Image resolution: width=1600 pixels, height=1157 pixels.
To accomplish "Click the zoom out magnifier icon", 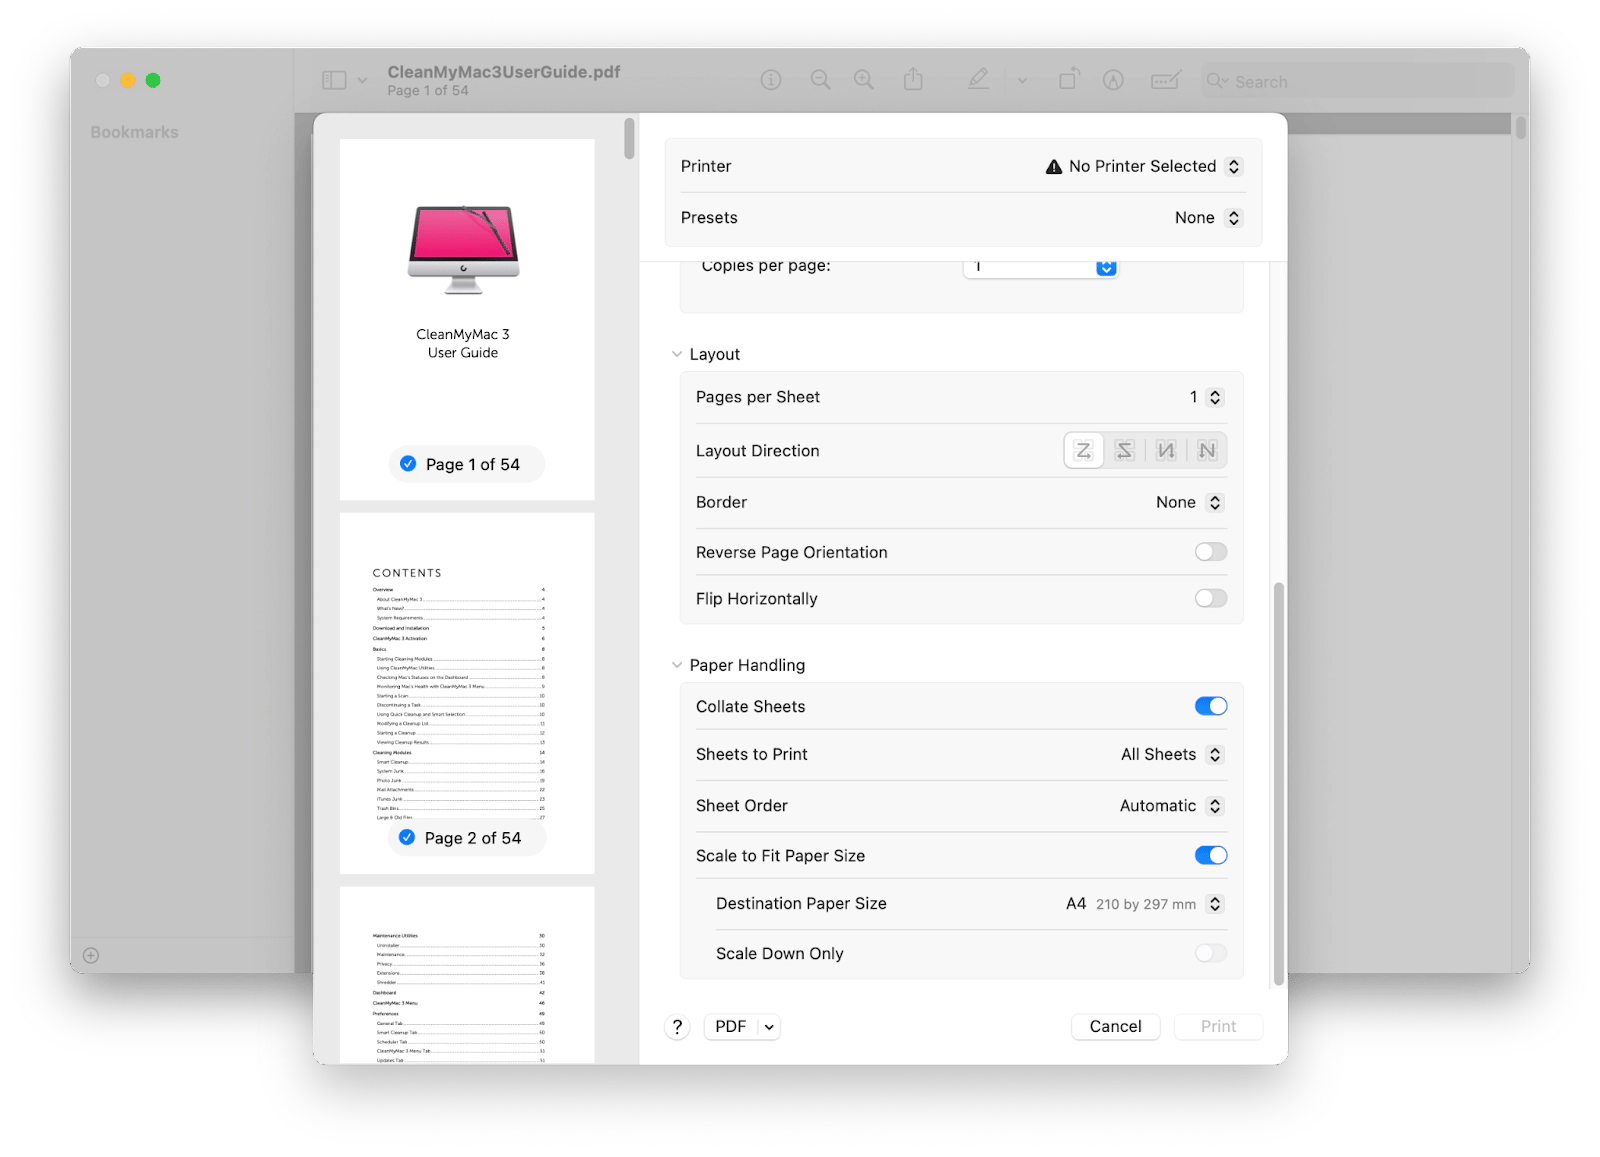I will (820, 80).
